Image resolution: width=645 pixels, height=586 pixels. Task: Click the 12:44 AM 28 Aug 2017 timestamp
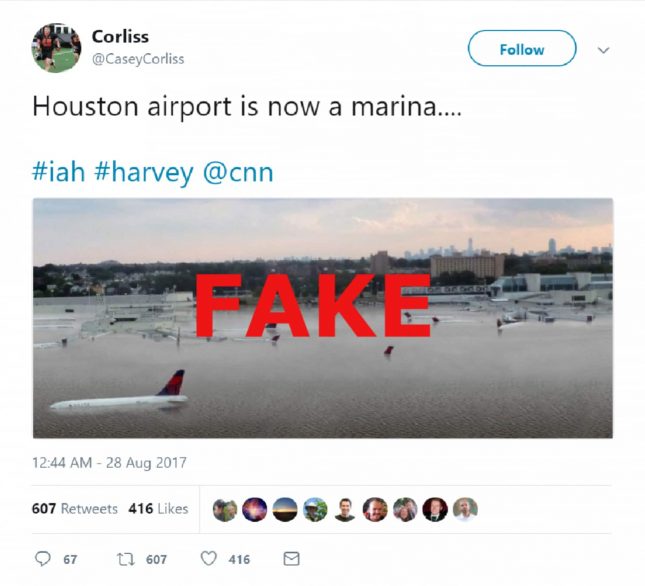tap(109, 463)
